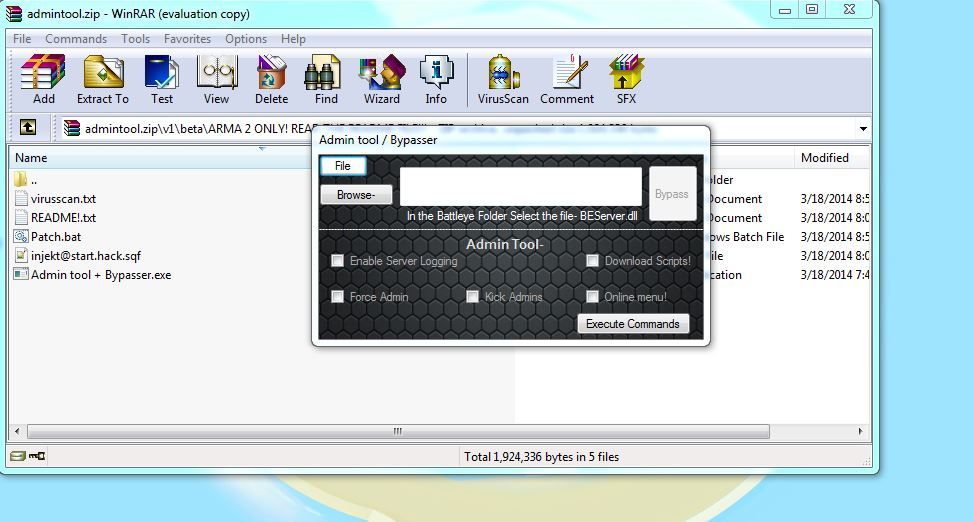Click the Test archive icon
Image resolution: width=974 pixels, height=522 pixels.
click(x=161, y=78)
